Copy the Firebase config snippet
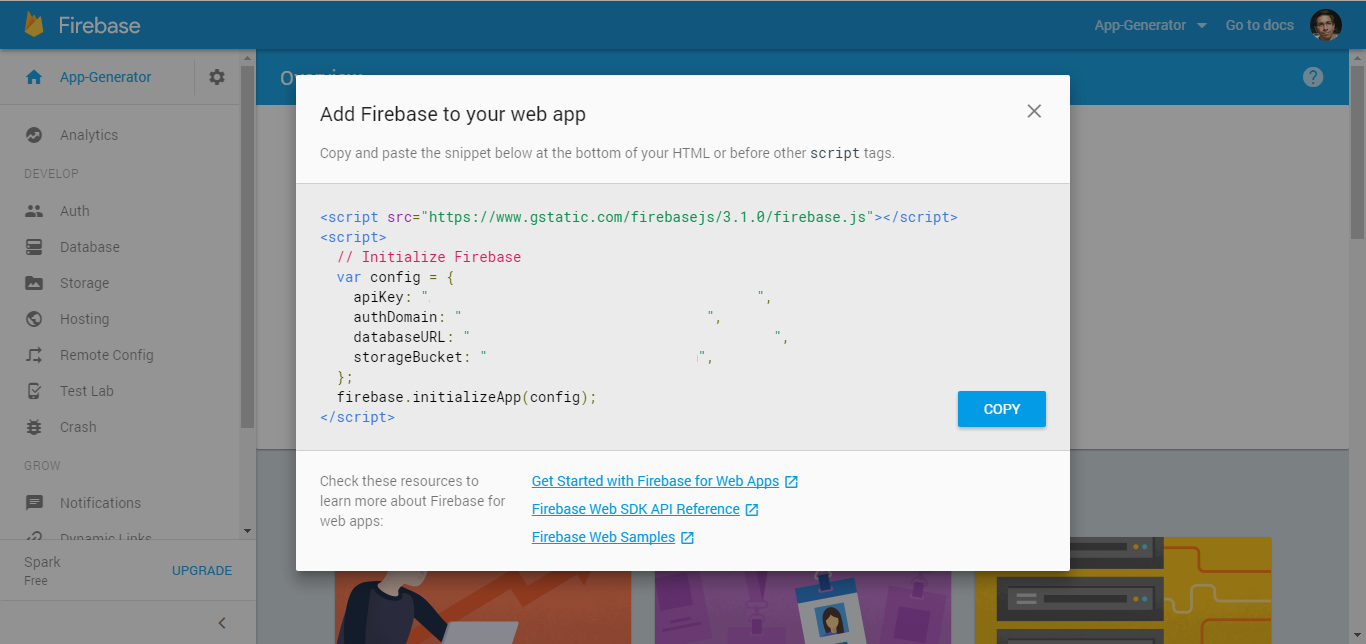1366x644 pixels. click(1001, 409)
